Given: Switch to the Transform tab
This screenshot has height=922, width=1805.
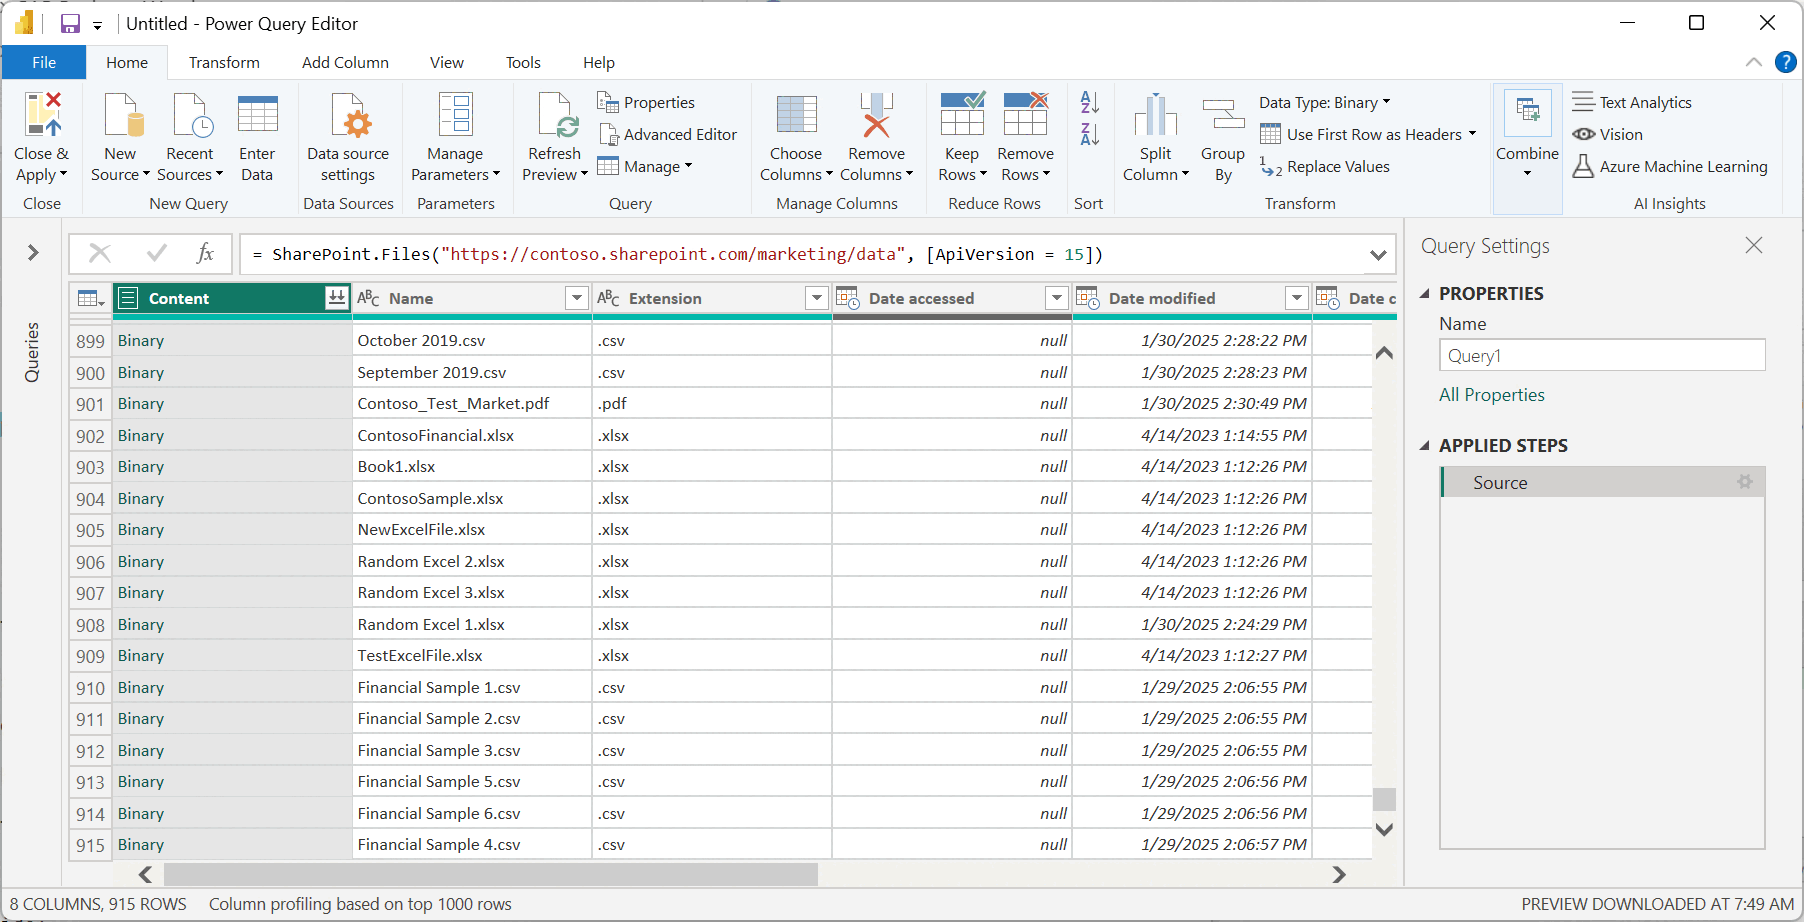Looking at the screenshot, I should (224, 62).
